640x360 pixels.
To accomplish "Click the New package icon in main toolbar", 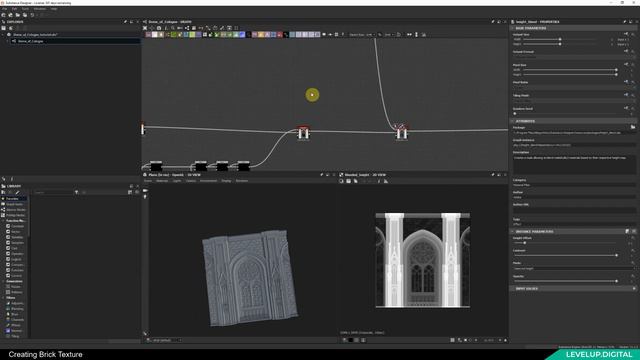I will 4,15.
